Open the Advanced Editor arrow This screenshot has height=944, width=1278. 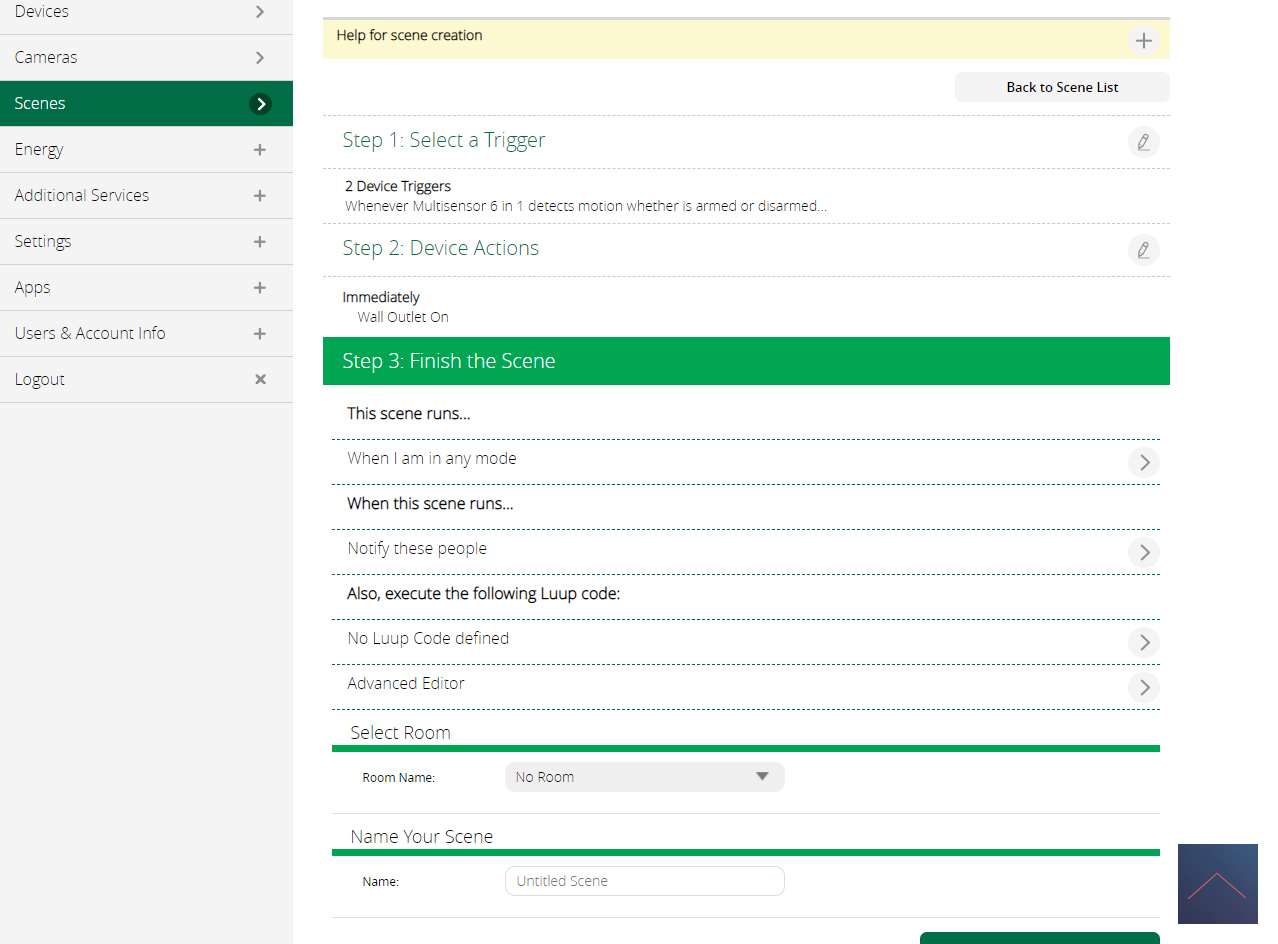pyautogui.click(x=1143, y=687)
